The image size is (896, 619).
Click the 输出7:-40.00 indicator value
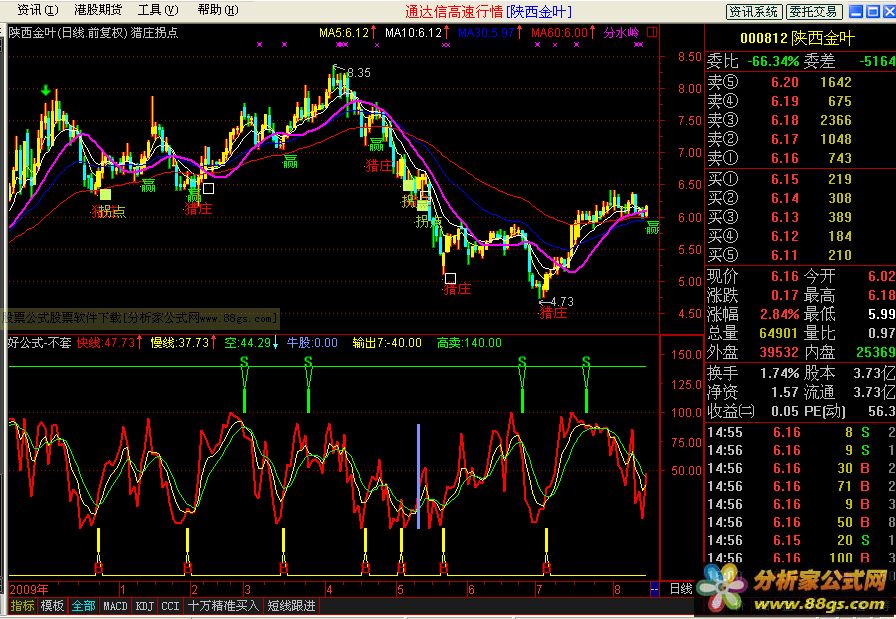(x=387, y=343)
